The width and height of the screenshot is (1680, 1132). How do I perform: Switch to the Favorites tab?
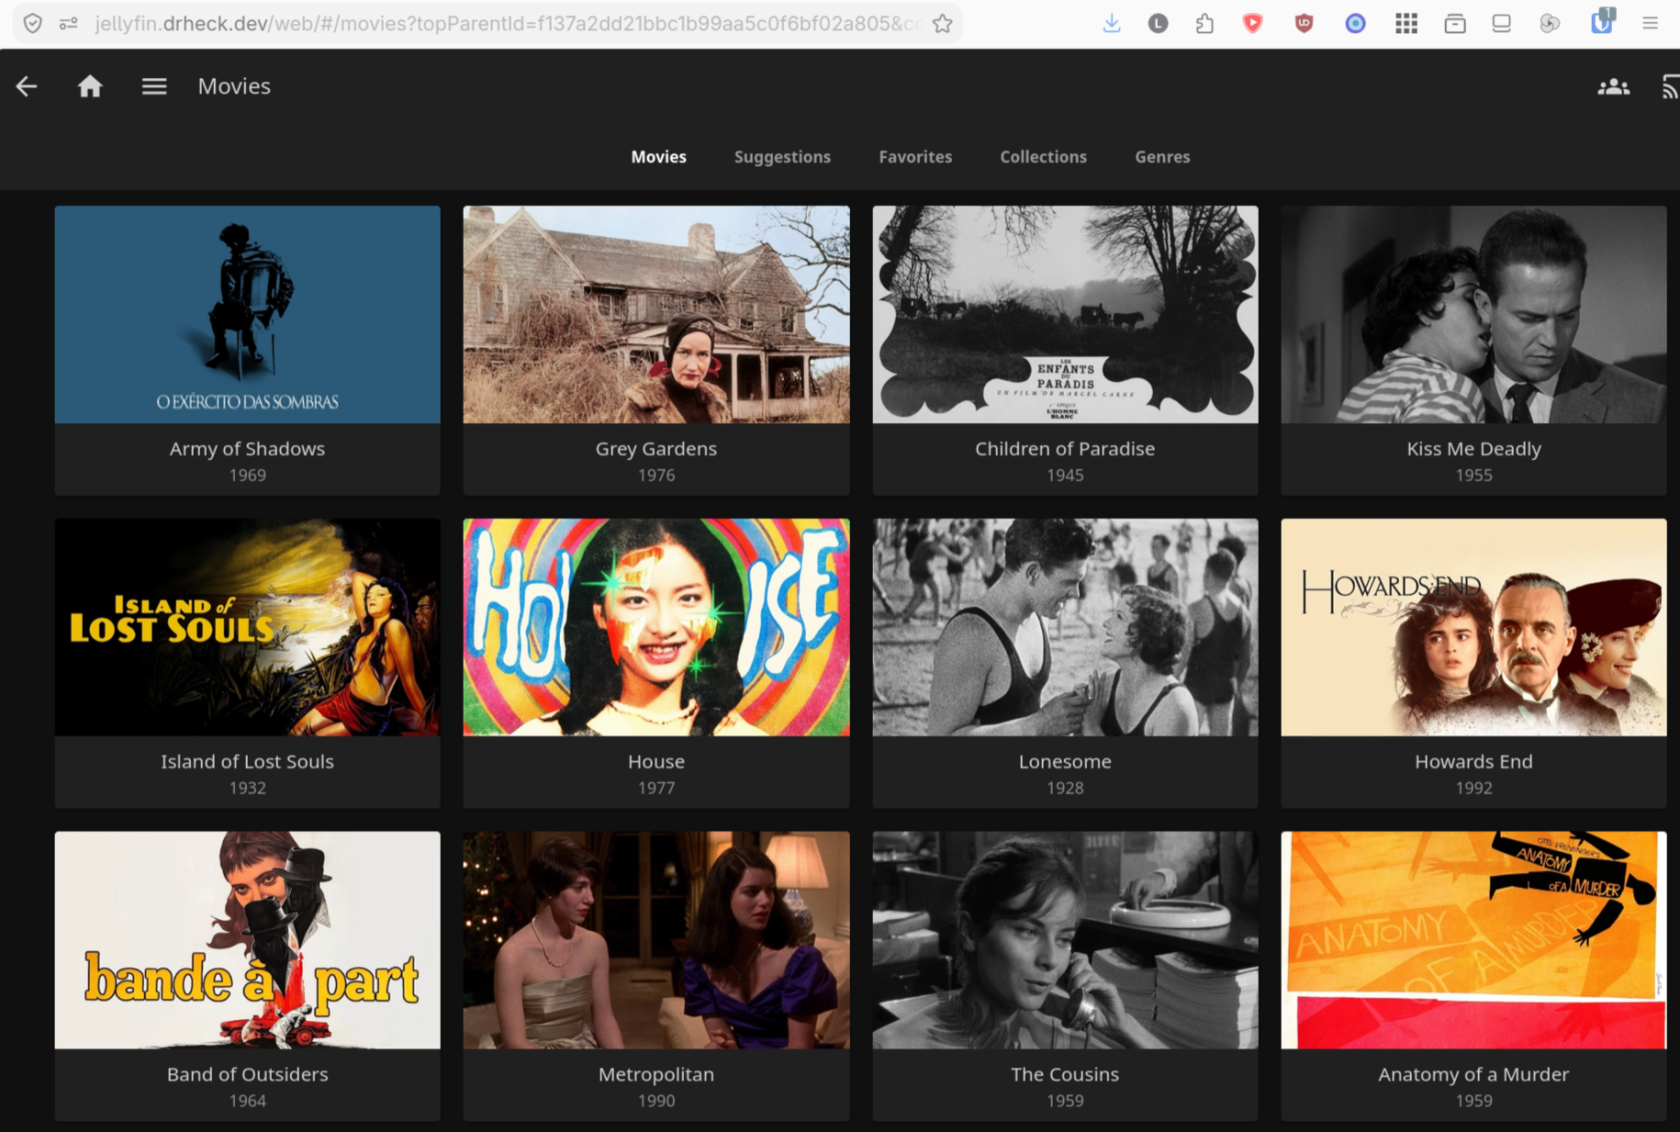tap(915, 157)
